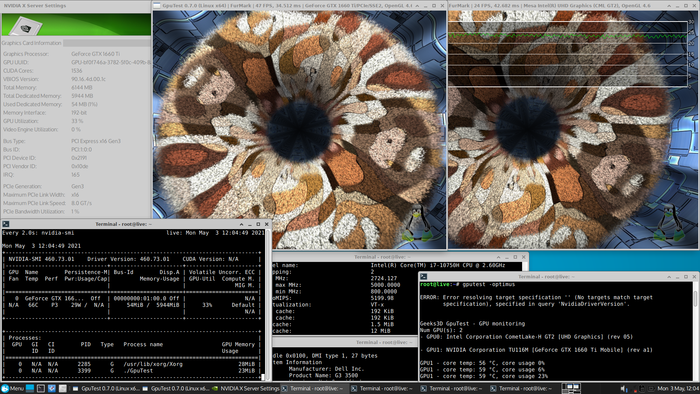Close the FurMark Mesa Intel UHD window
Screen dimensions: 700x394
pyautogui.click(x=694, y=6)
